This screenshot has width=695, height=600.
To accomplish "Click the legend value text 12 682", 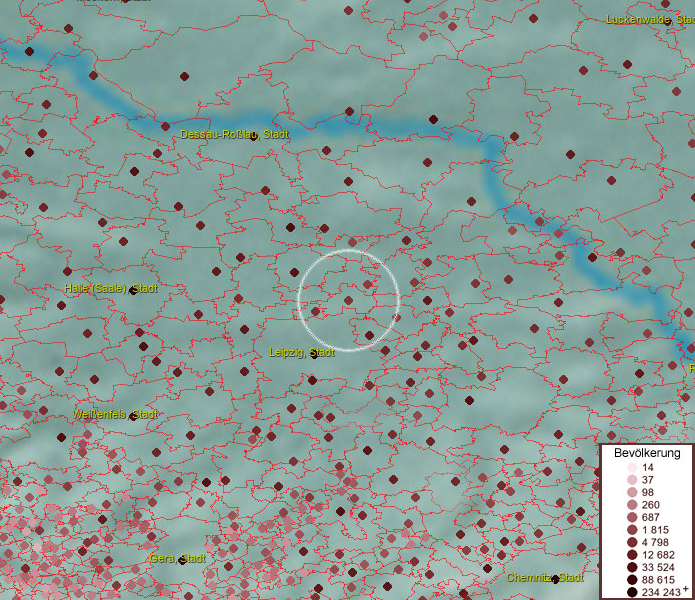I will tap(658, 555).
